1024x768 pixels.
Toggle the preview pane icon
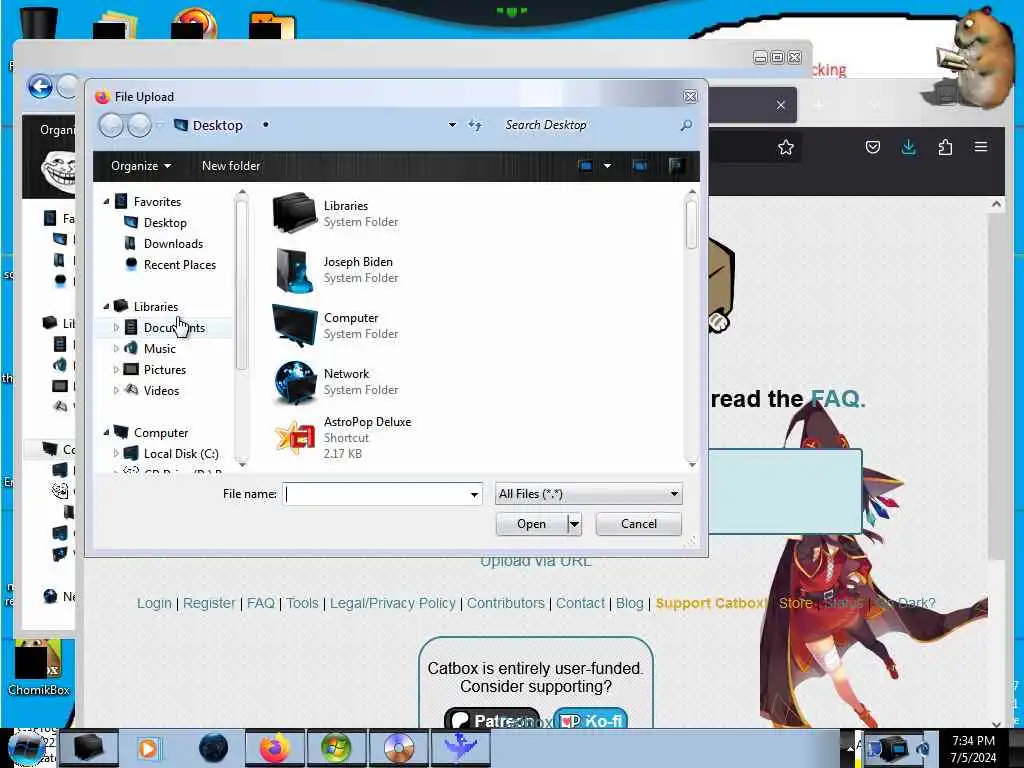[640, 166]
